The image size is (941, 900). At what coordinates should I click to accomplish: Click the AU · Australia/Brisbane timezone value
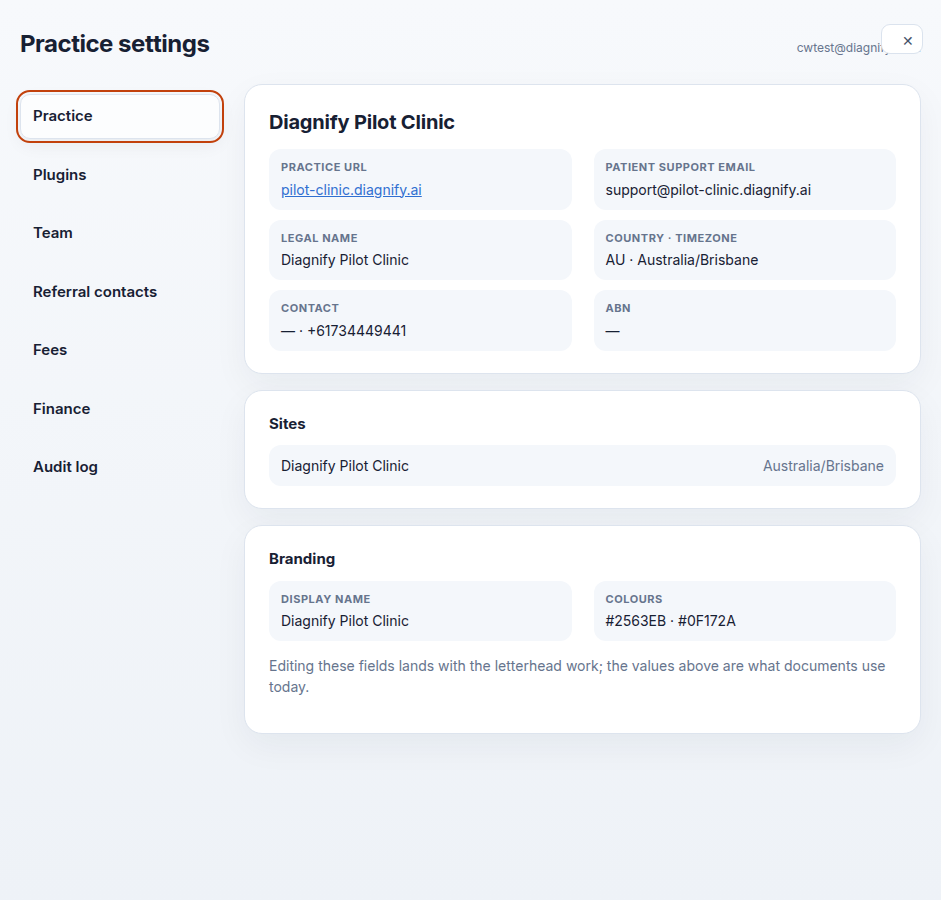pyautogui.click(x=682, y=260)
